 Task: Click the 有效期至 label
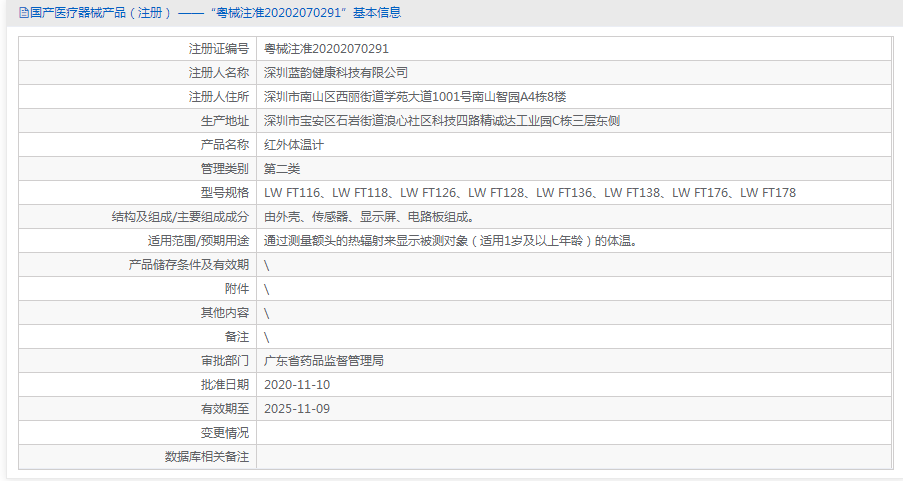[x=225, y=409]
